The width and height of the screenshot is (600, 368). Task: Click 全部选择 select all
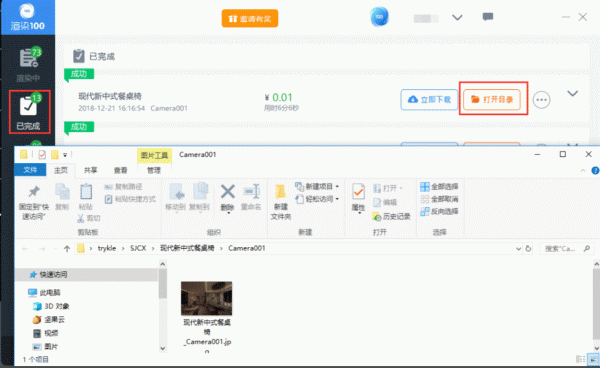point(439,187)
